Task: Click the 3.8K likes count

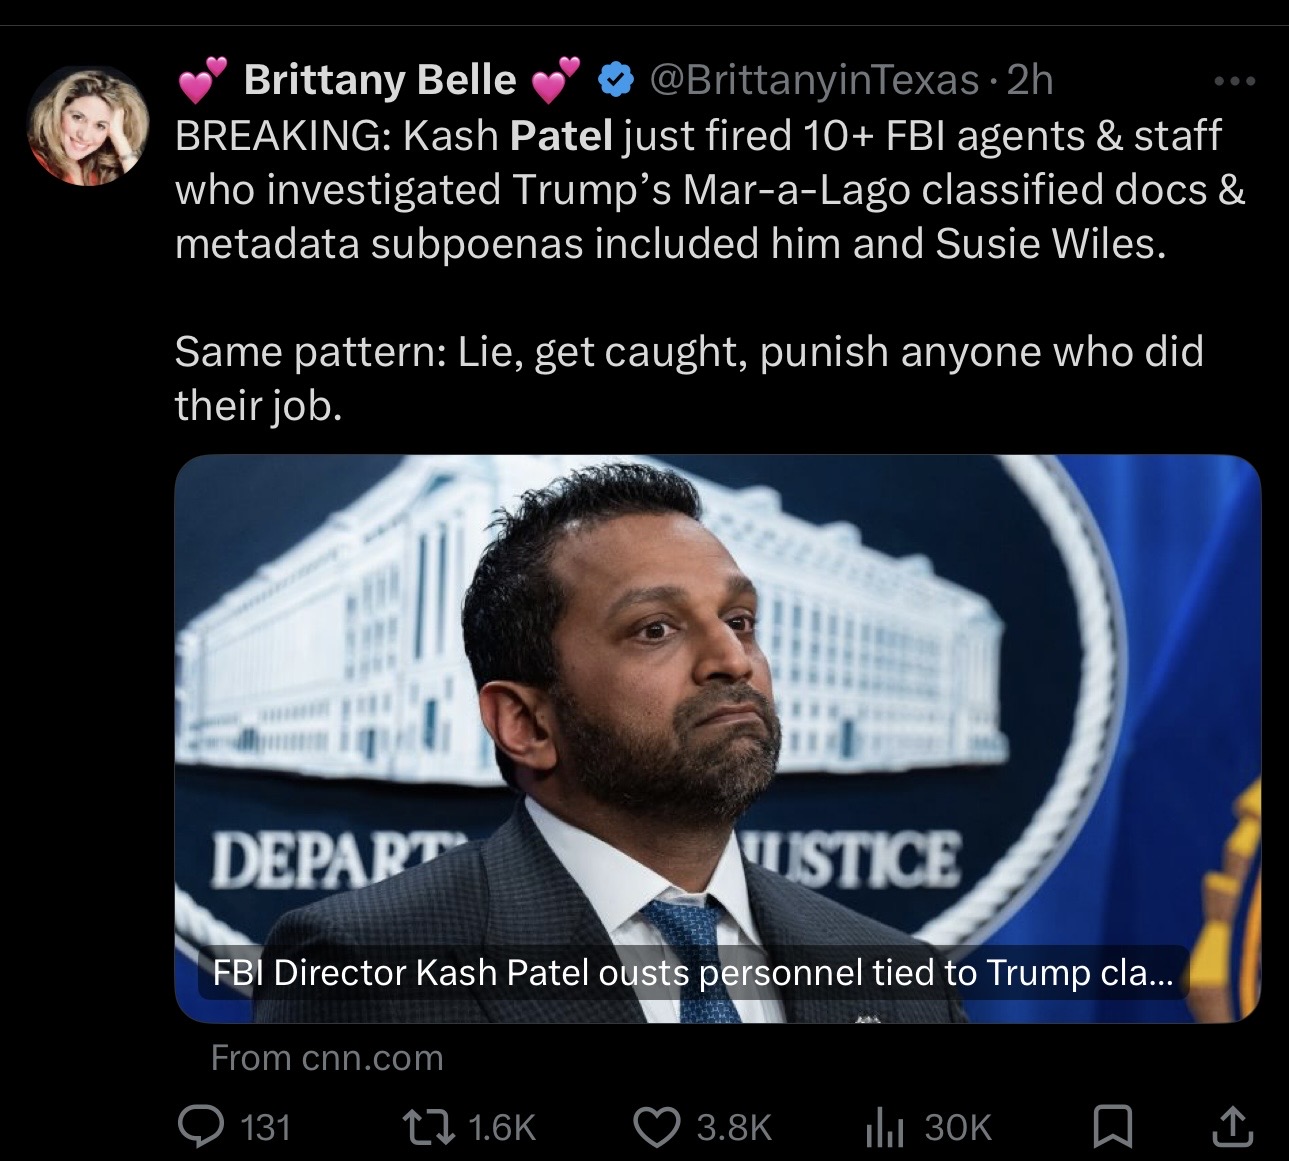Action: tap(734, 1127)
